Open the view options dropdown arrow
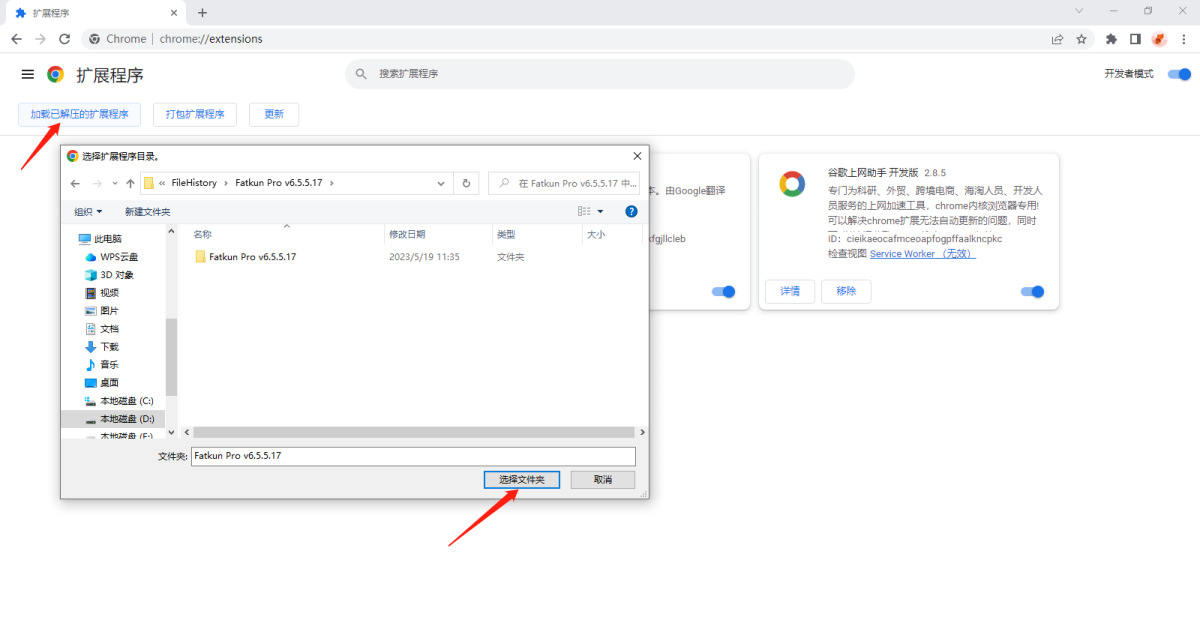Image resolution: width=1200 pixels, height=644 pixels. pos(600,211)
